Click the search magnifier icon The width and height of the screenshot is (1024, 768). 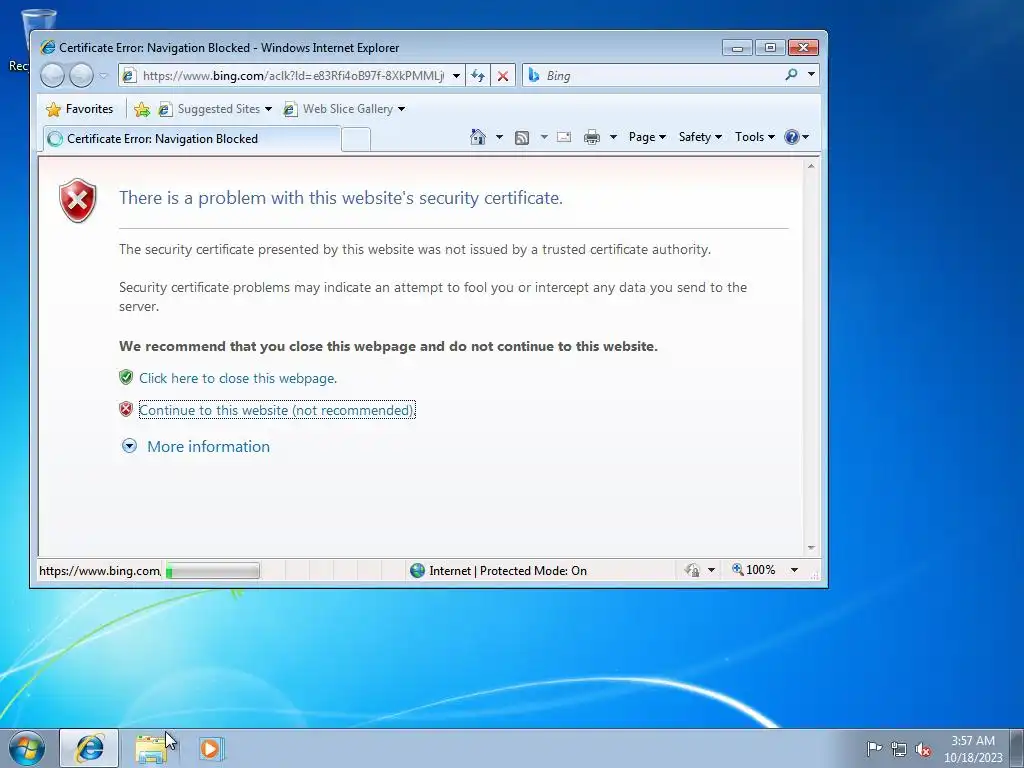(792, 75)
